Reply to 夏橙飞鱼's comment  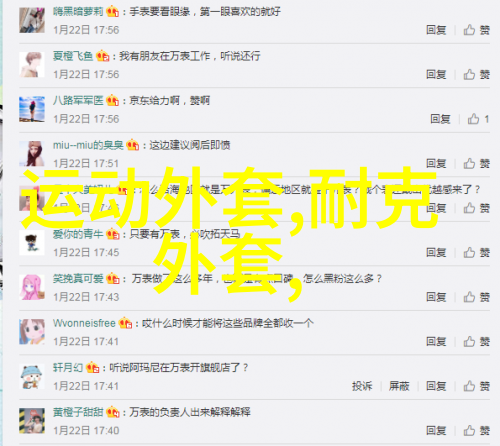pos(436,74)
